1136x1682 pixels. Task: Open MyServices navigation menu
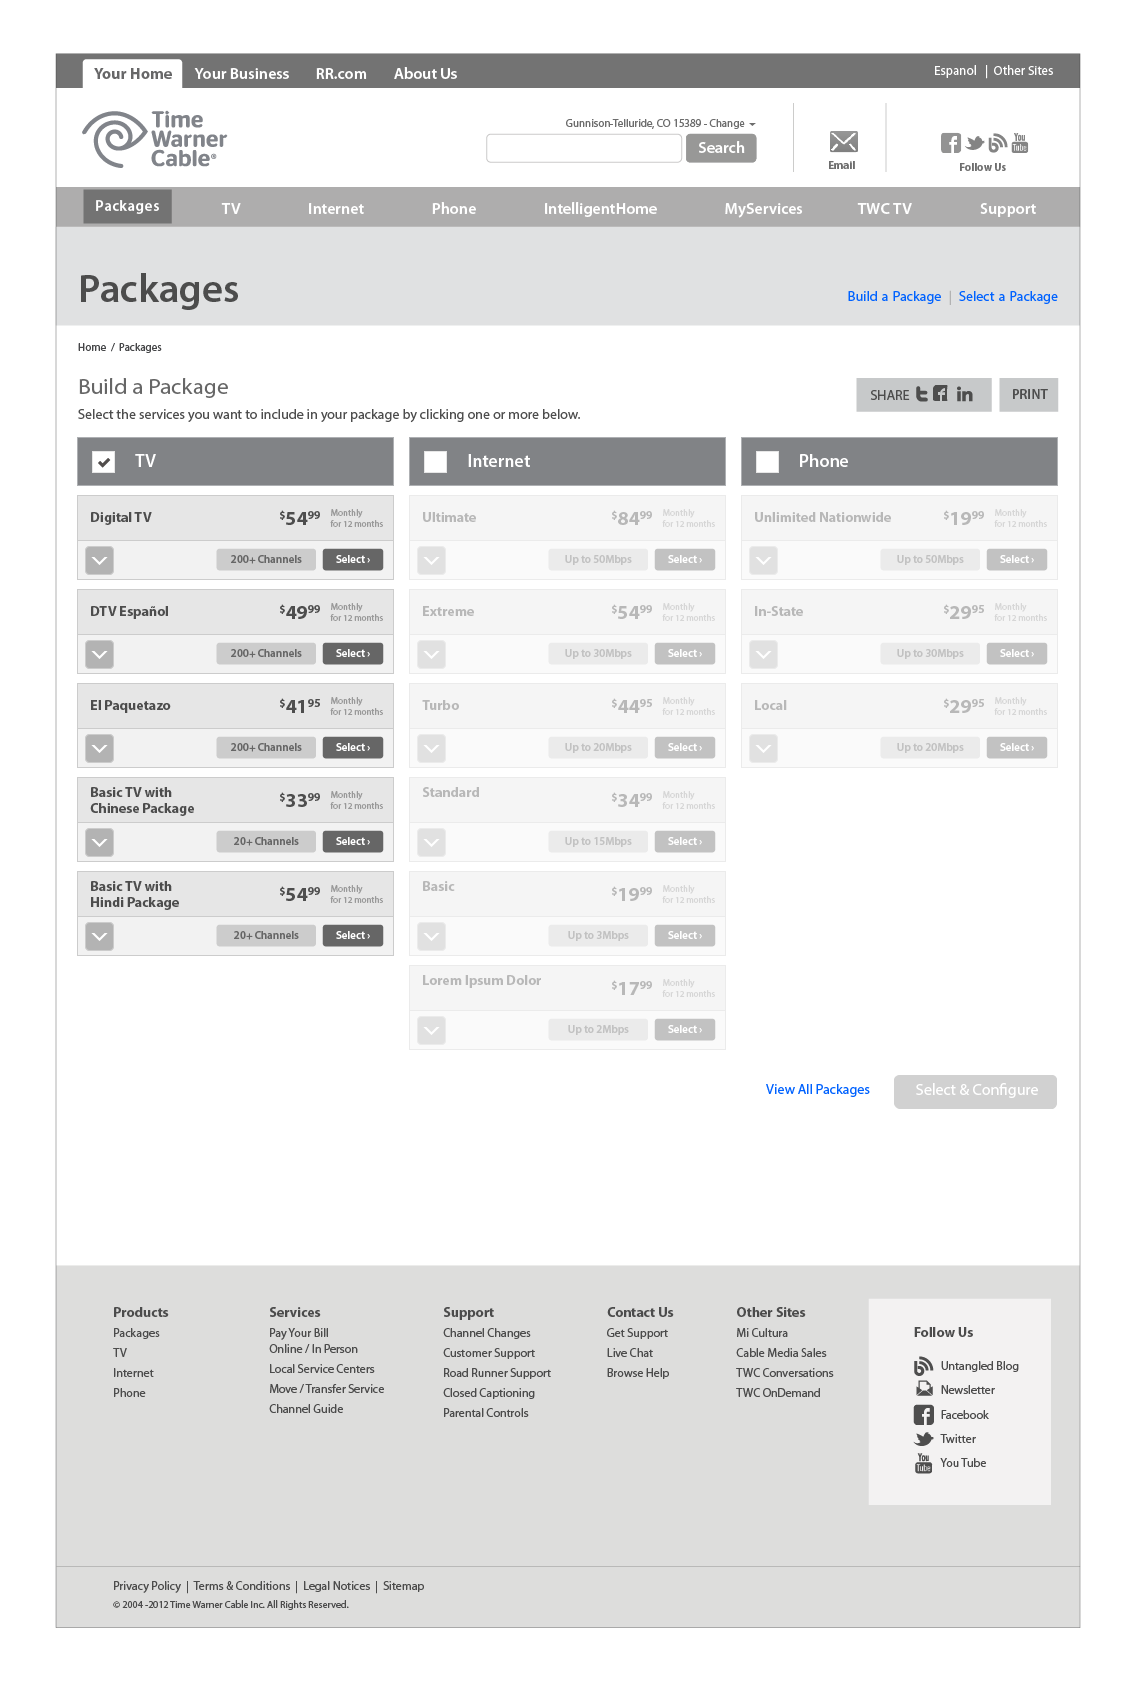(x=763, y=208)
